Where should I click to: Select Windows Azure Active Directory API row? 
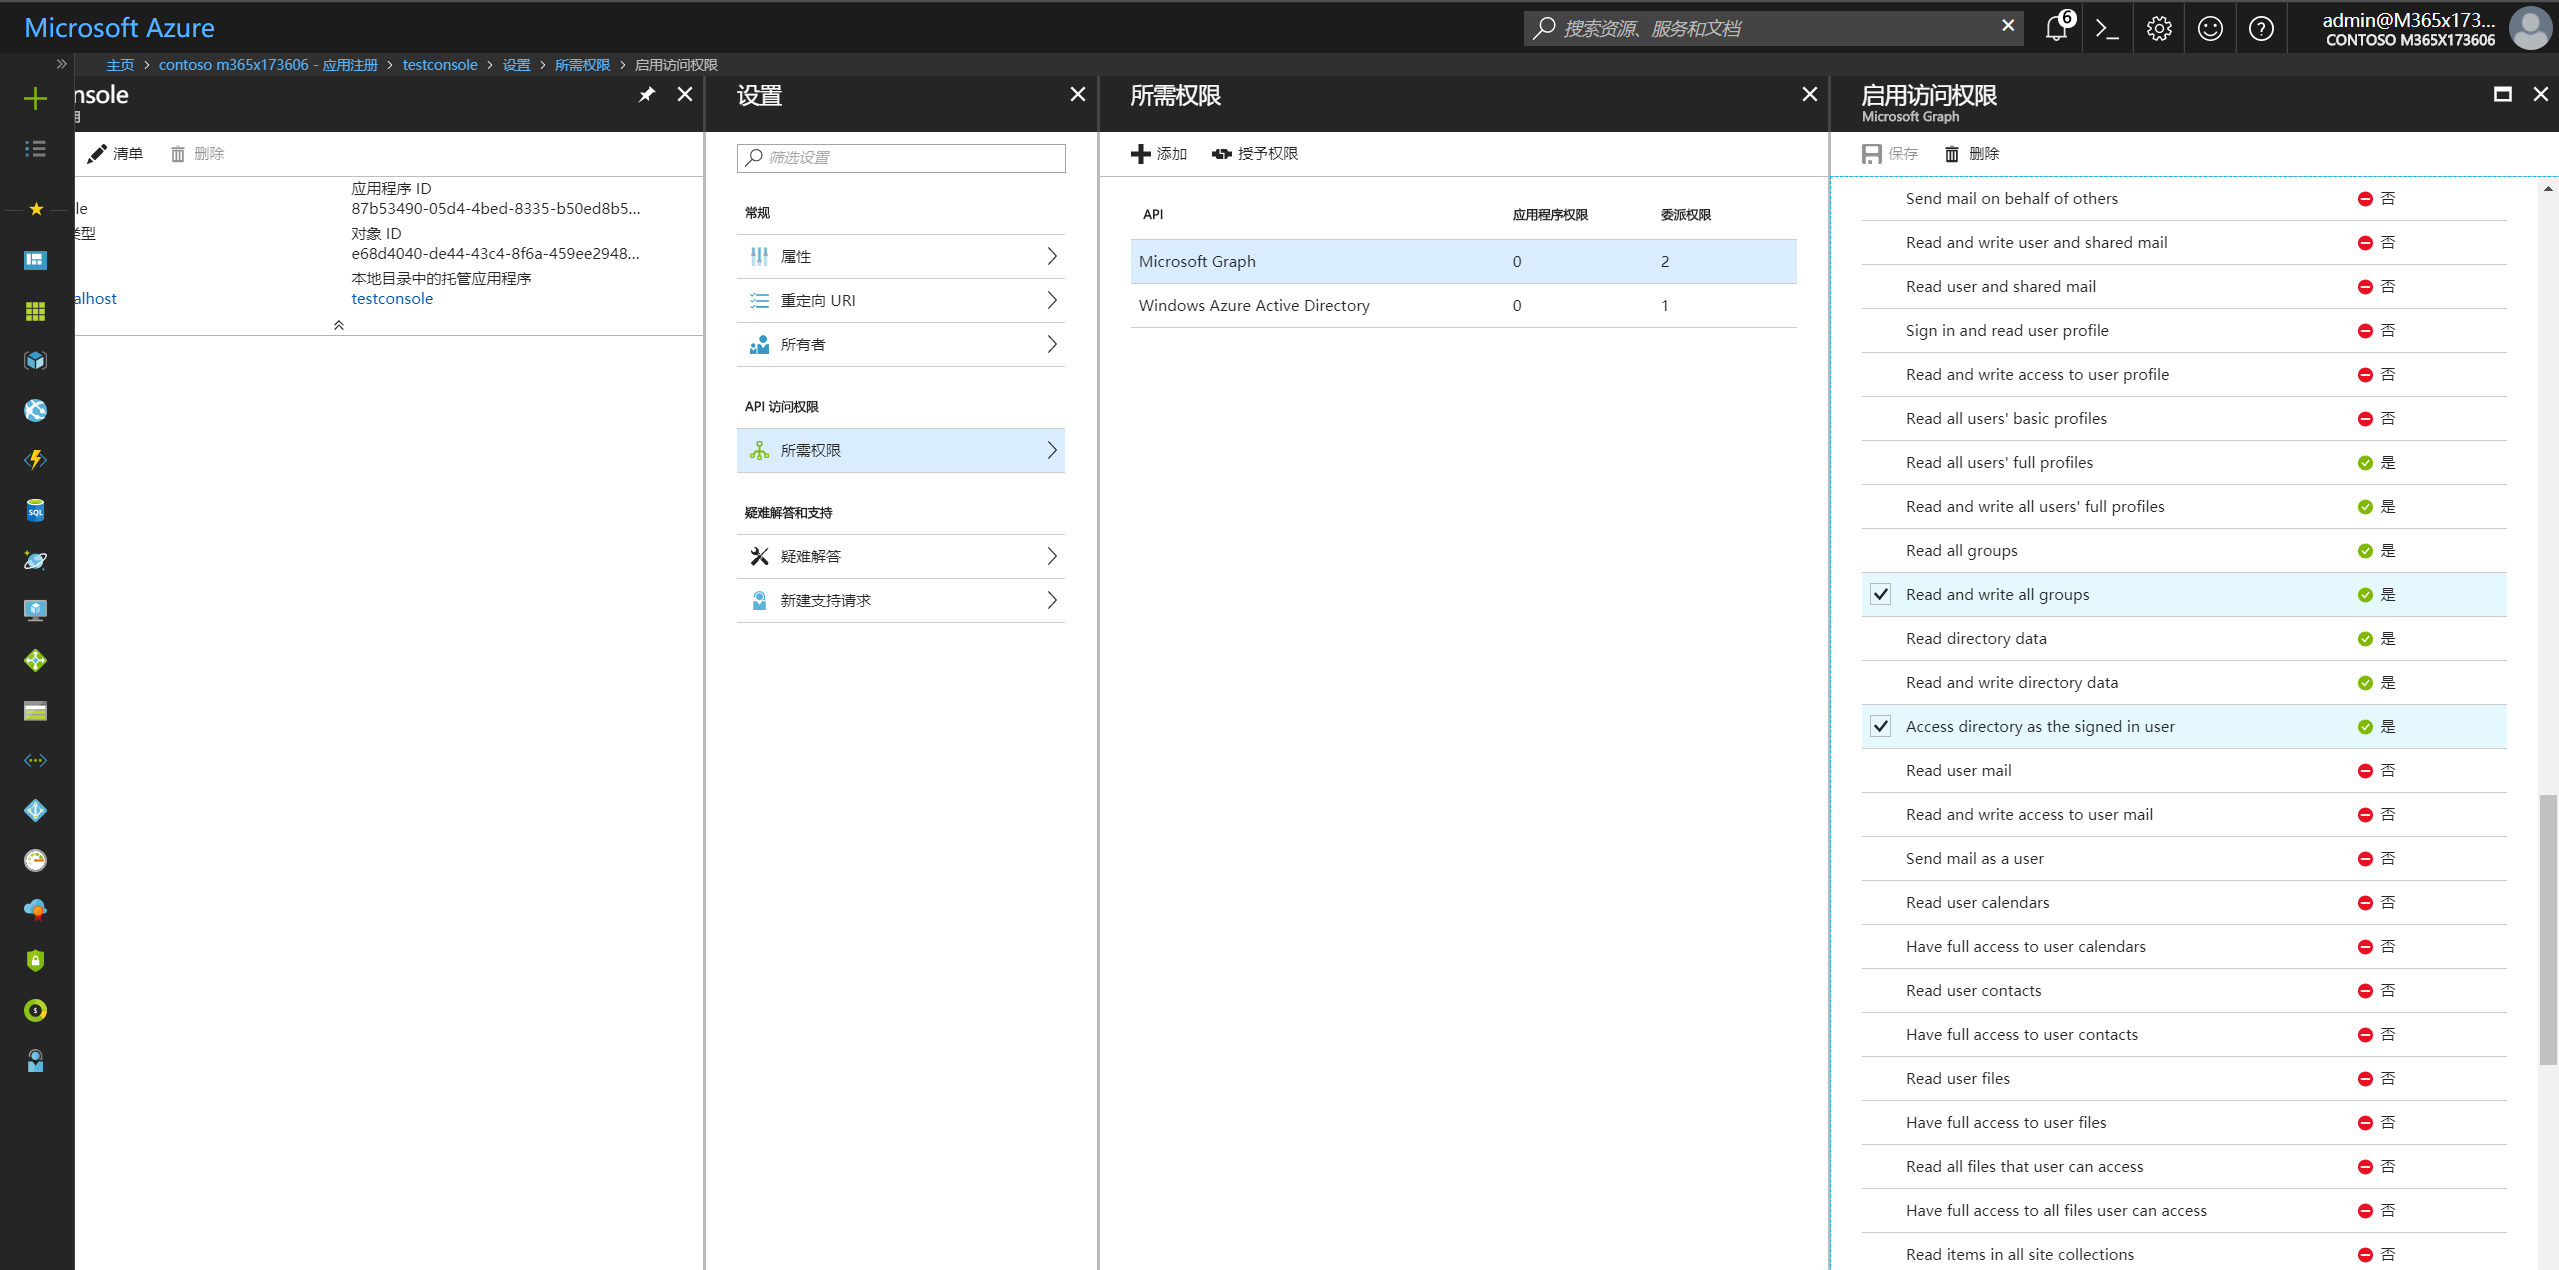tap(1253, 305)
